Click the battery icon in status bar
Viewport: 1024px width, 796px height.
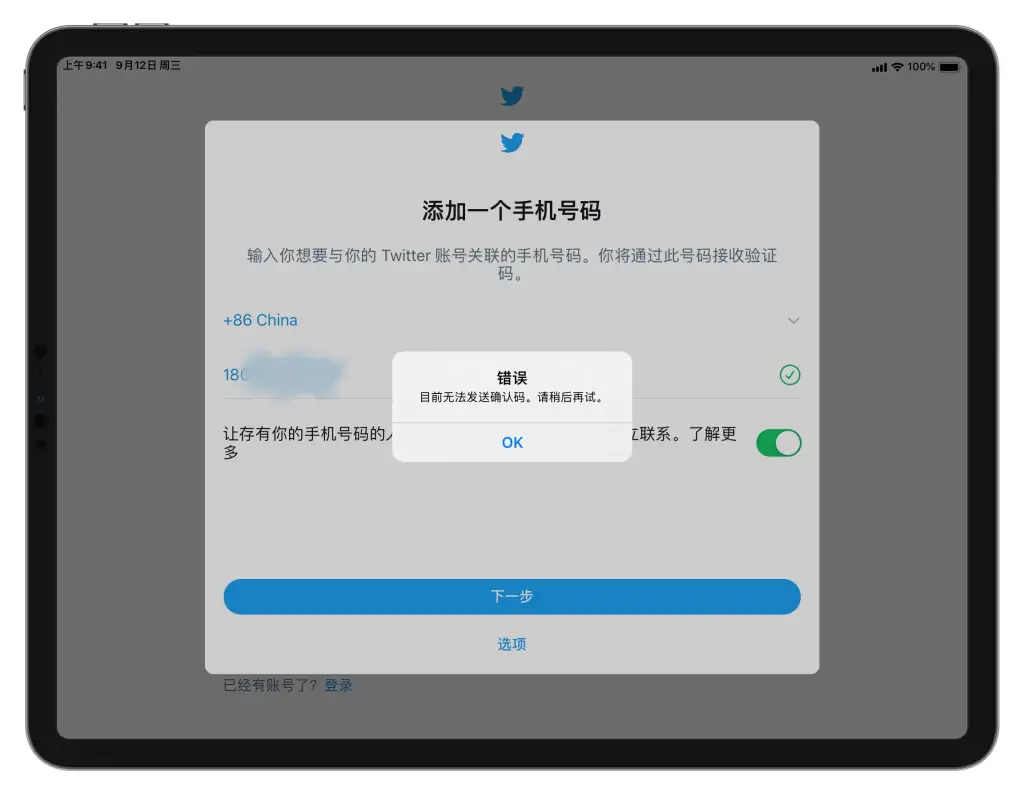point(950,67)
